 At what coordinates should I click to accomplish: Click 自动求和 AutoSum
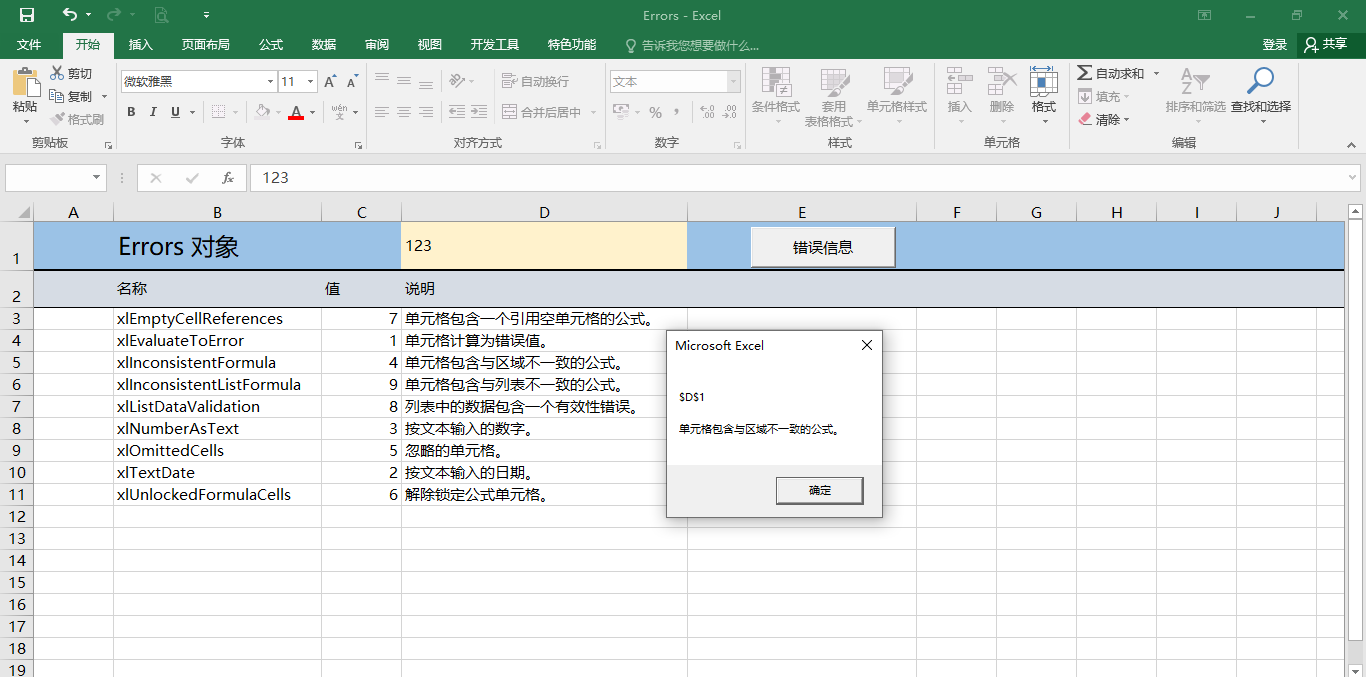coord(1110,73)
